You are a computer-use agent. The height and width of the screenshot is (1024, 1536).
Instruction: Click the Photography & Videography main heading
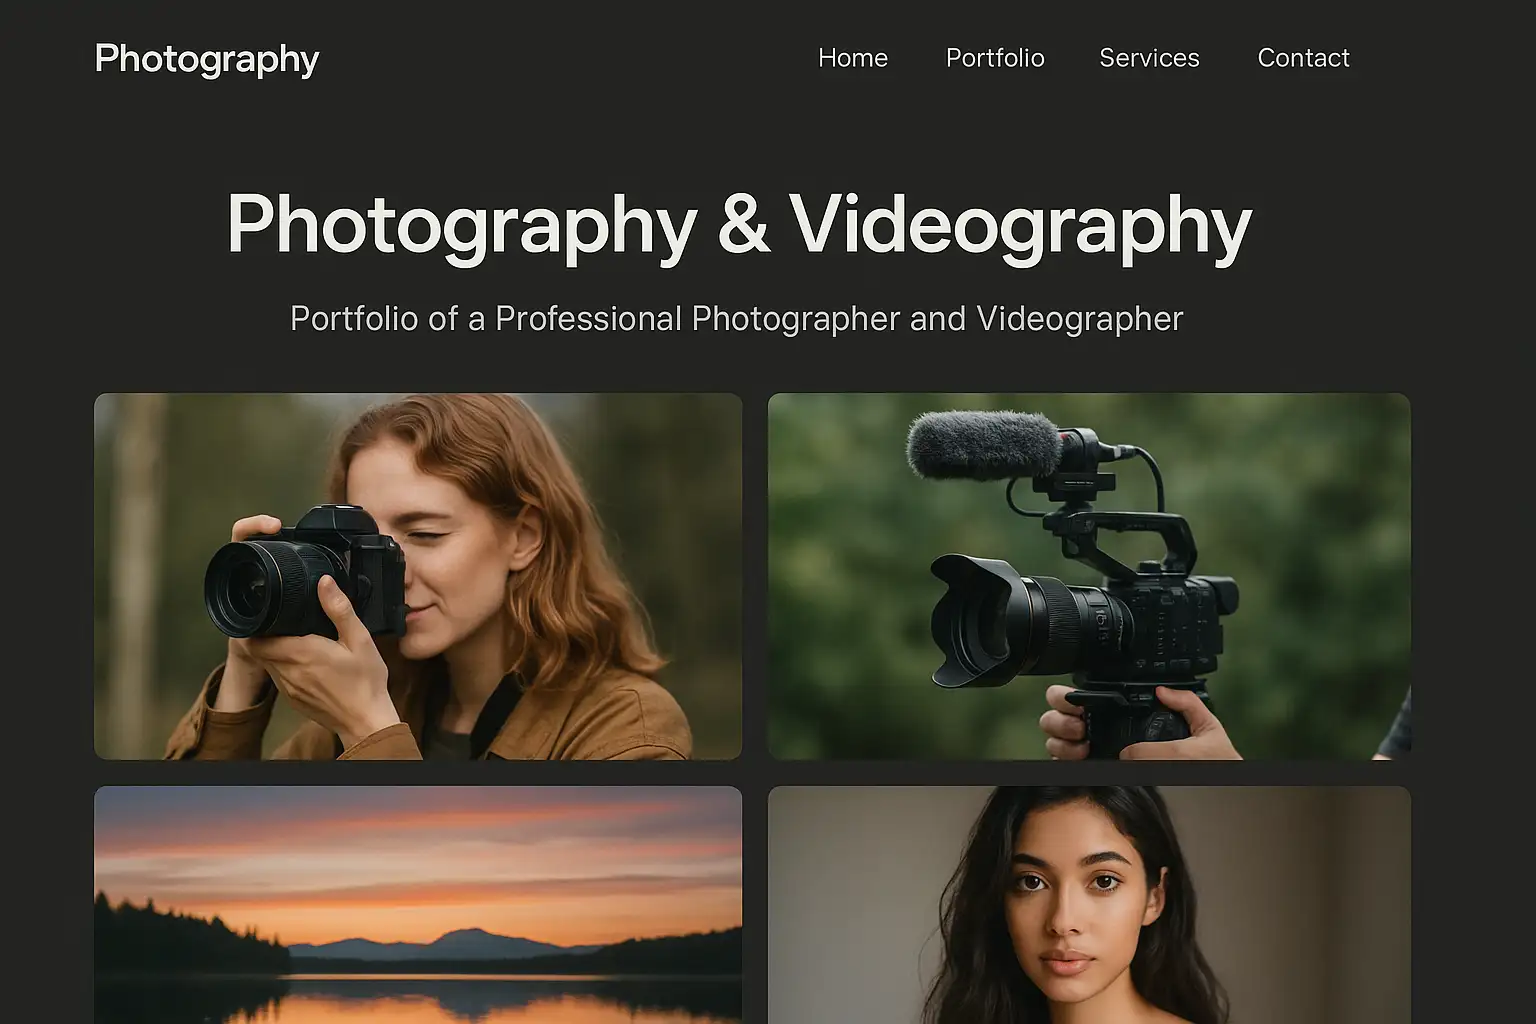tap(739, 224)
